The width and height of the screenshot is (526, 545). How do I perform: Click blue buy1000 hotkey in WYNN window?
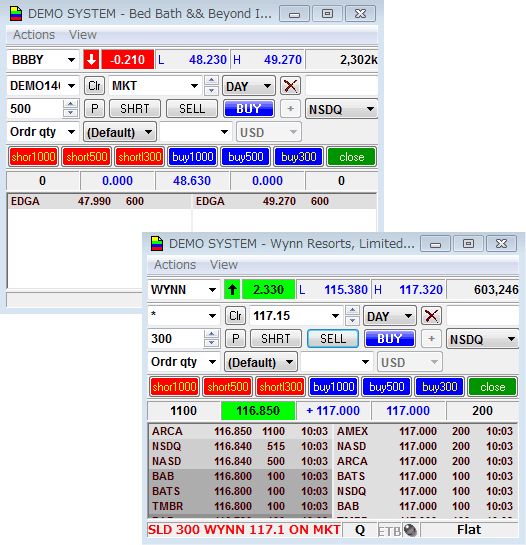click(334, 387)
